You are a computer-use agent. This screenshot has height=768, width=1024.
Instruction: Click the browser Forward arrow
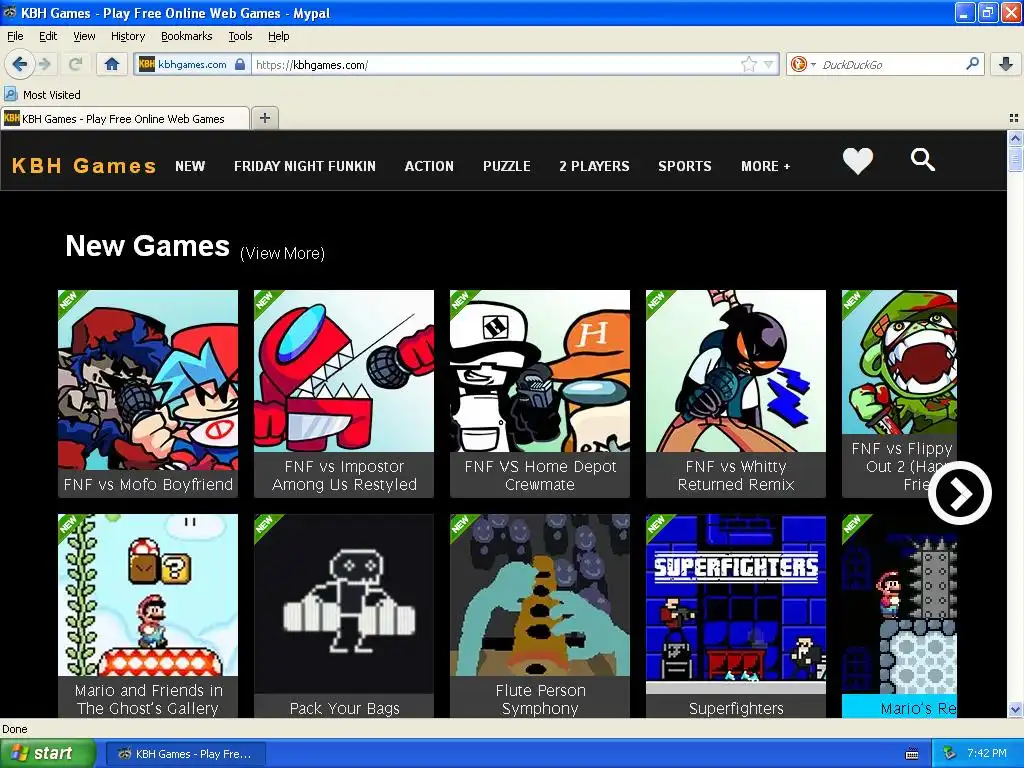45,64
